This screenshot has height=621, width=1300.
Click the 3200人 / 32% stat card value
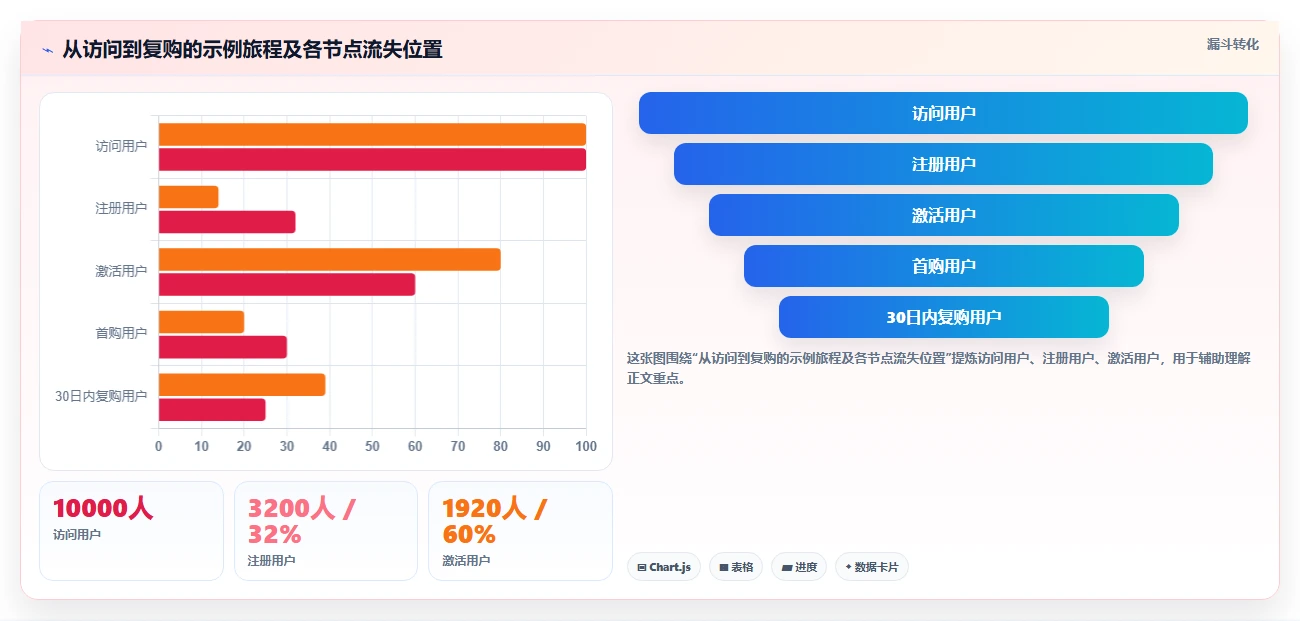pyautogui.click(x=301, y=521)
